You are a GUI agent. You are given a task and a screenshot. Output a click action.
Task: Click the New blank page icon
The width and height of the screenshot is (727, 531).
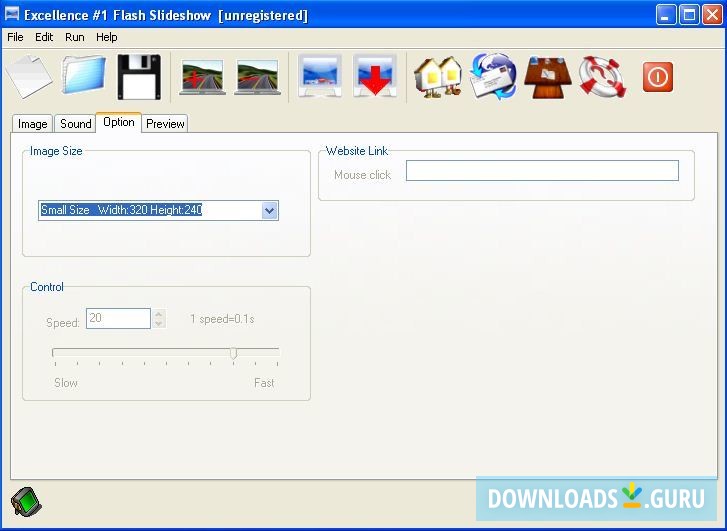coord(29,77)
